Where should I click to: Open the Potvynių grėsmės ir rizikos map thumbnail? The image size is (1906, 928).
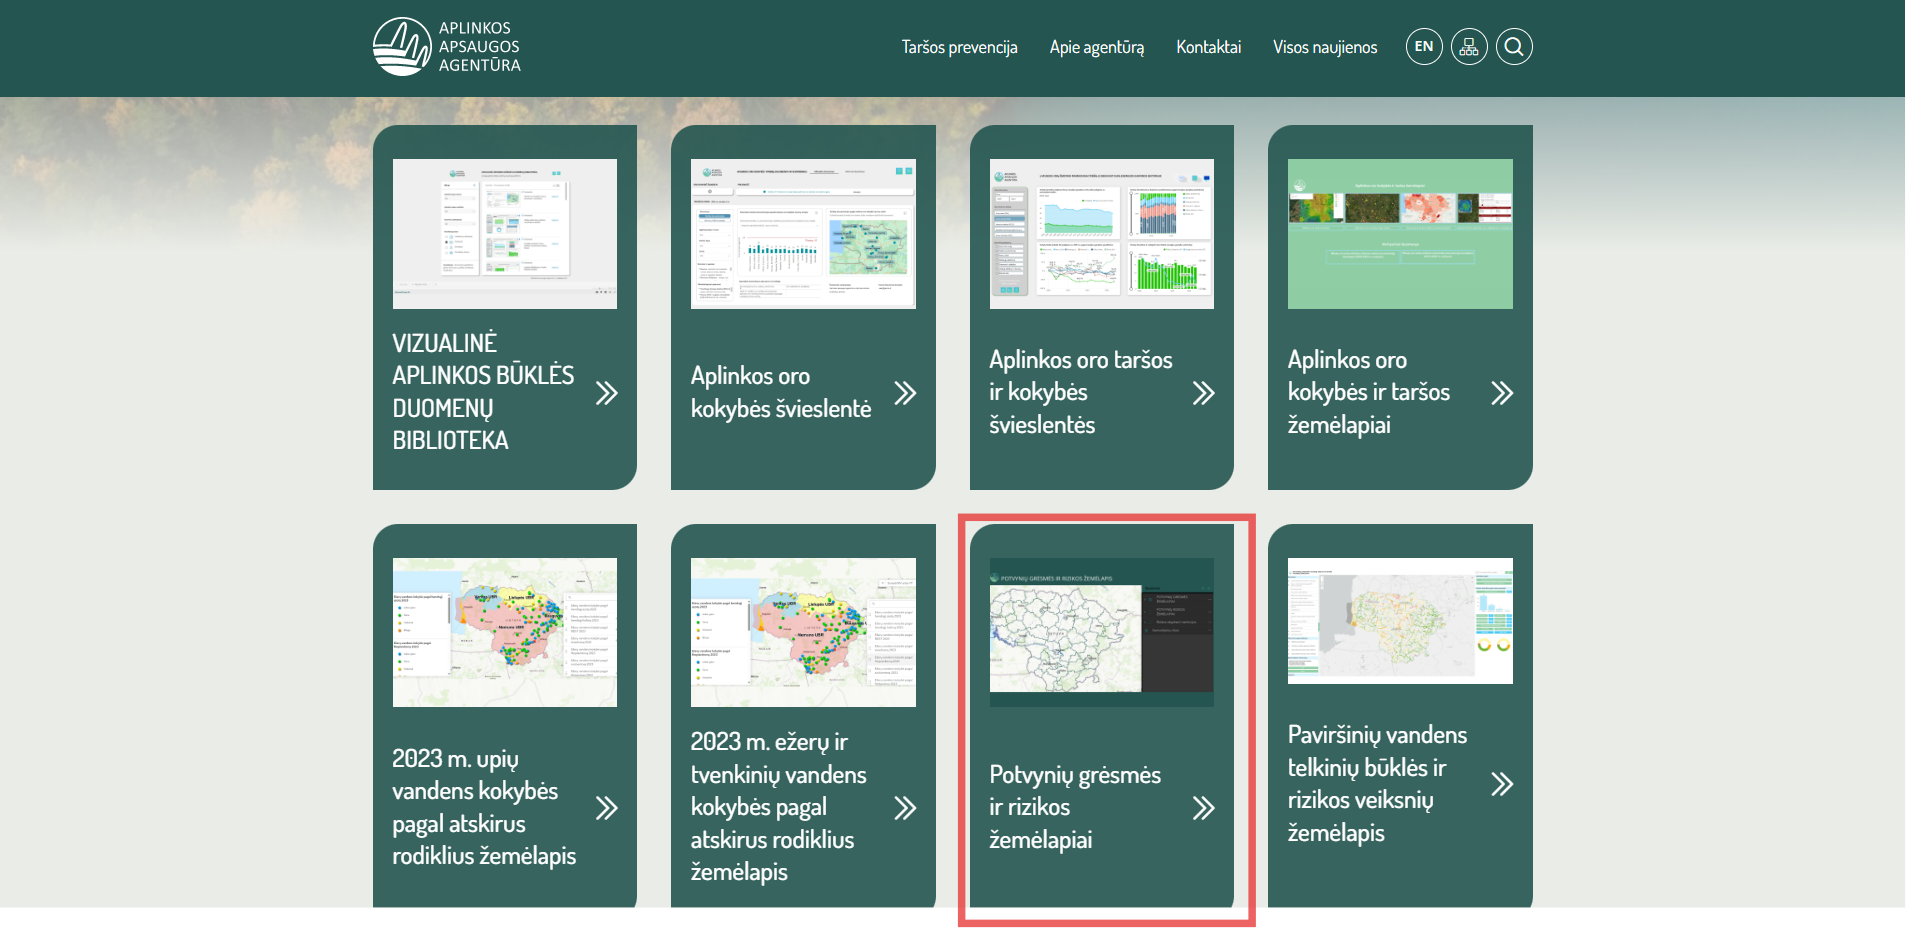point(1102,632)
